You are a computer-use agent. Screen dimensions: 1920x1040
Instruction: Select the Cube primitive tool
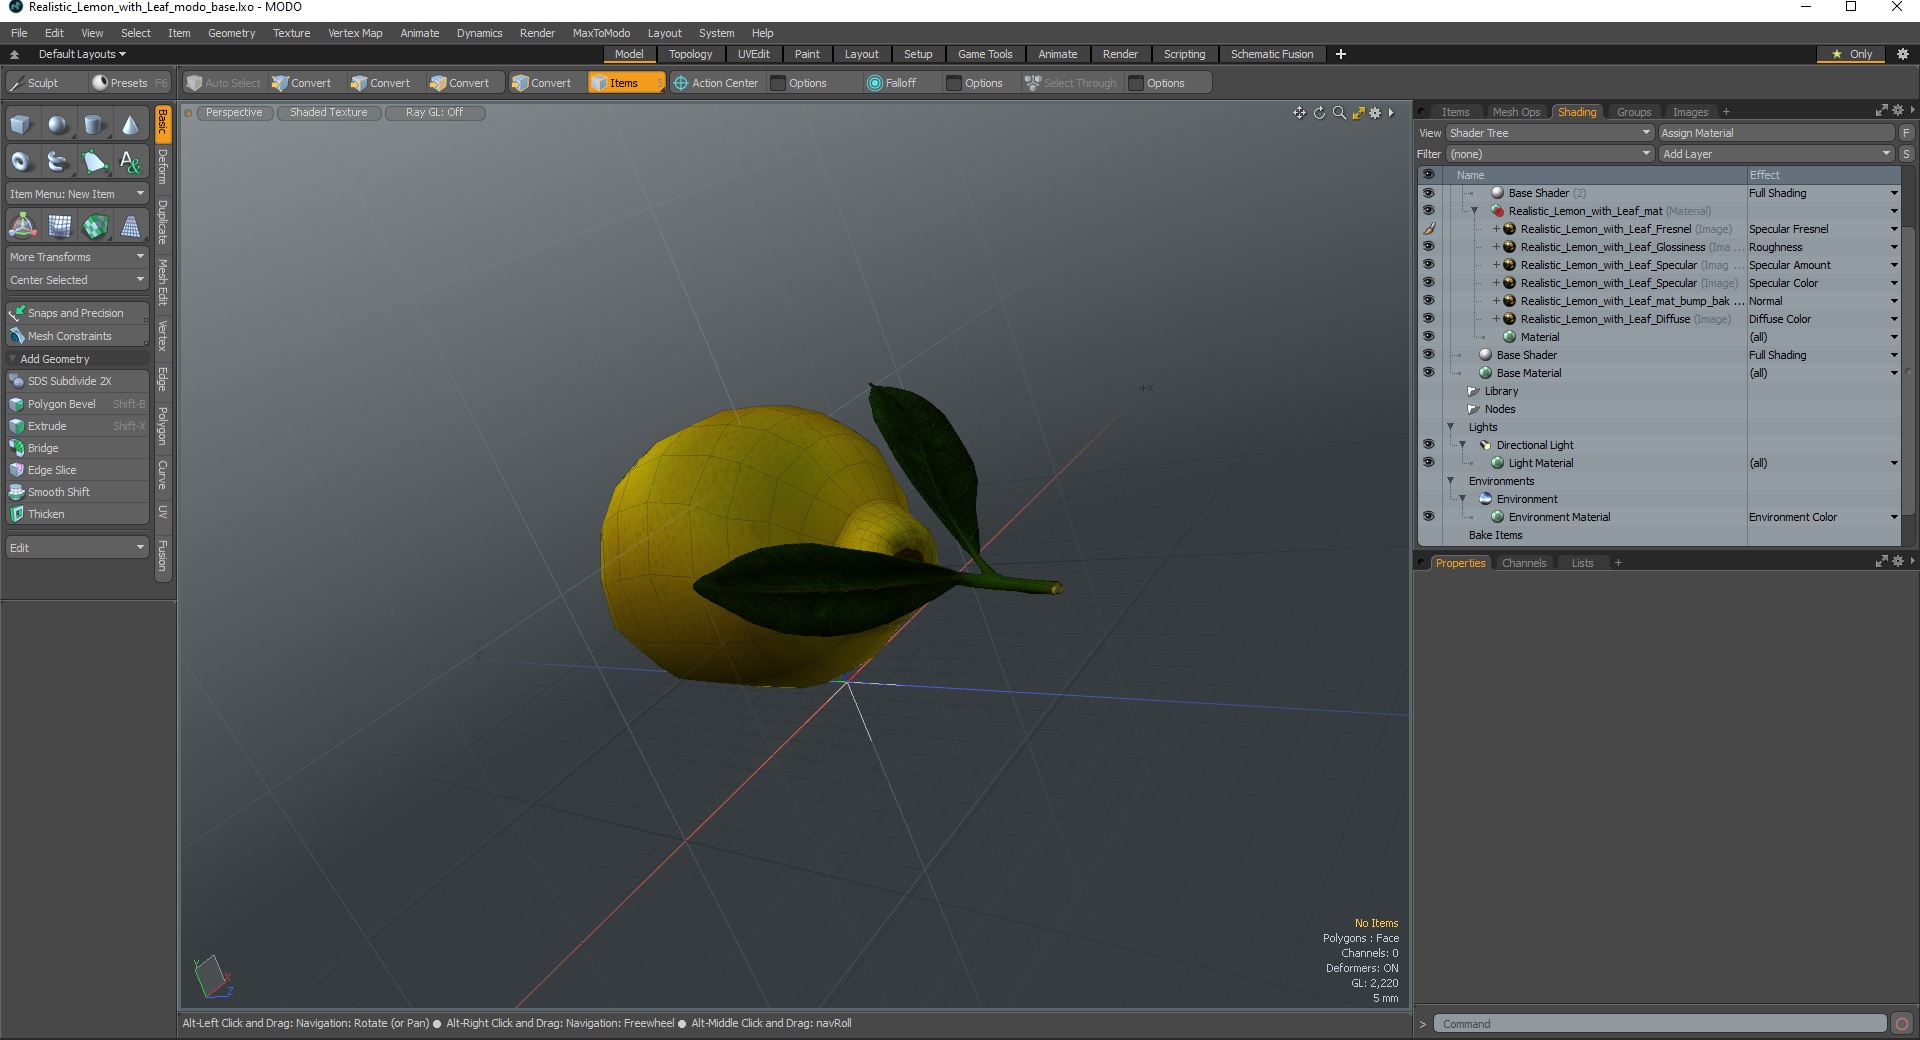point(22,125)
